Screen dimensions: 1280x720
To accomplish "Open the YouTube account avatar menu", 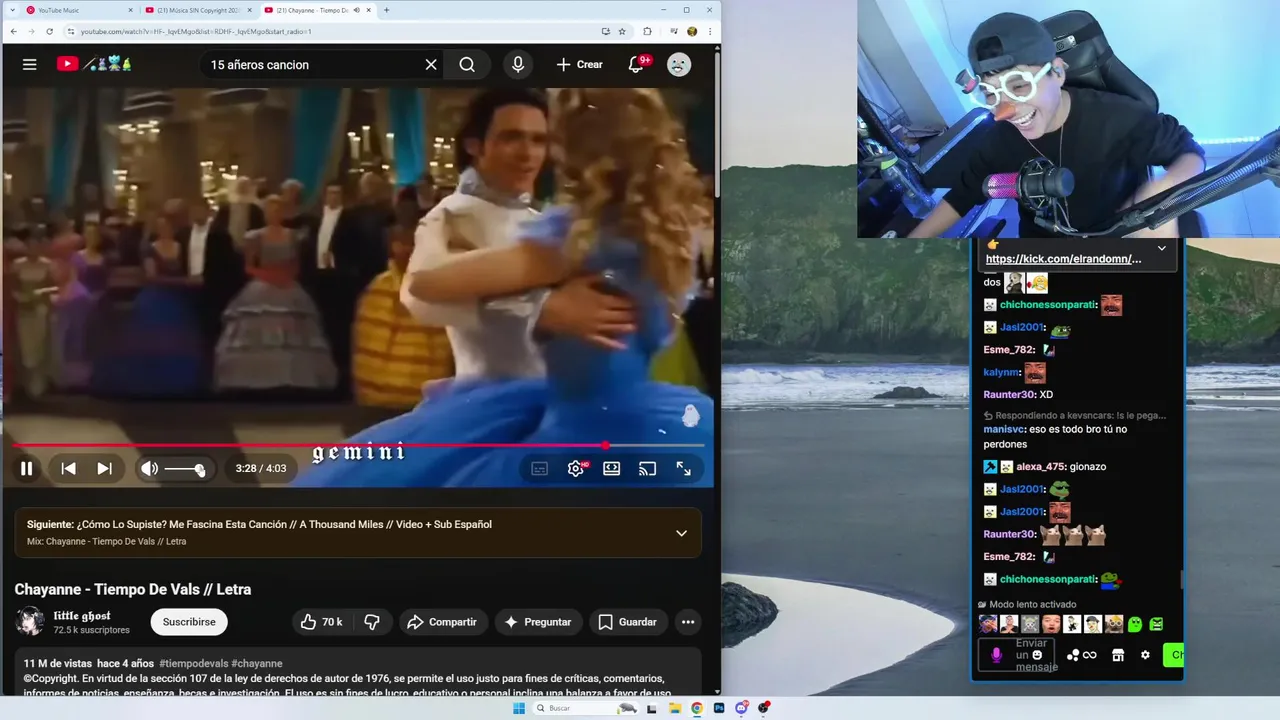I will 679,64.
